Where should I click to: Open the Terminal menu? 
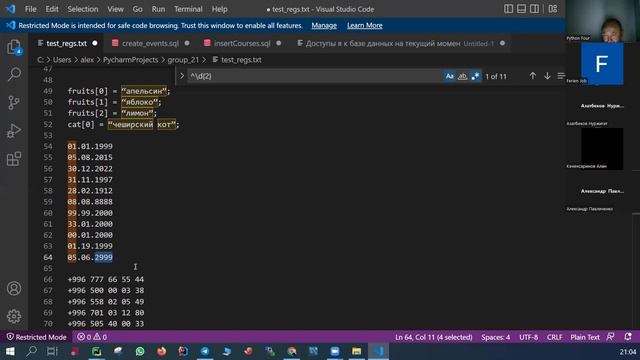188,9
